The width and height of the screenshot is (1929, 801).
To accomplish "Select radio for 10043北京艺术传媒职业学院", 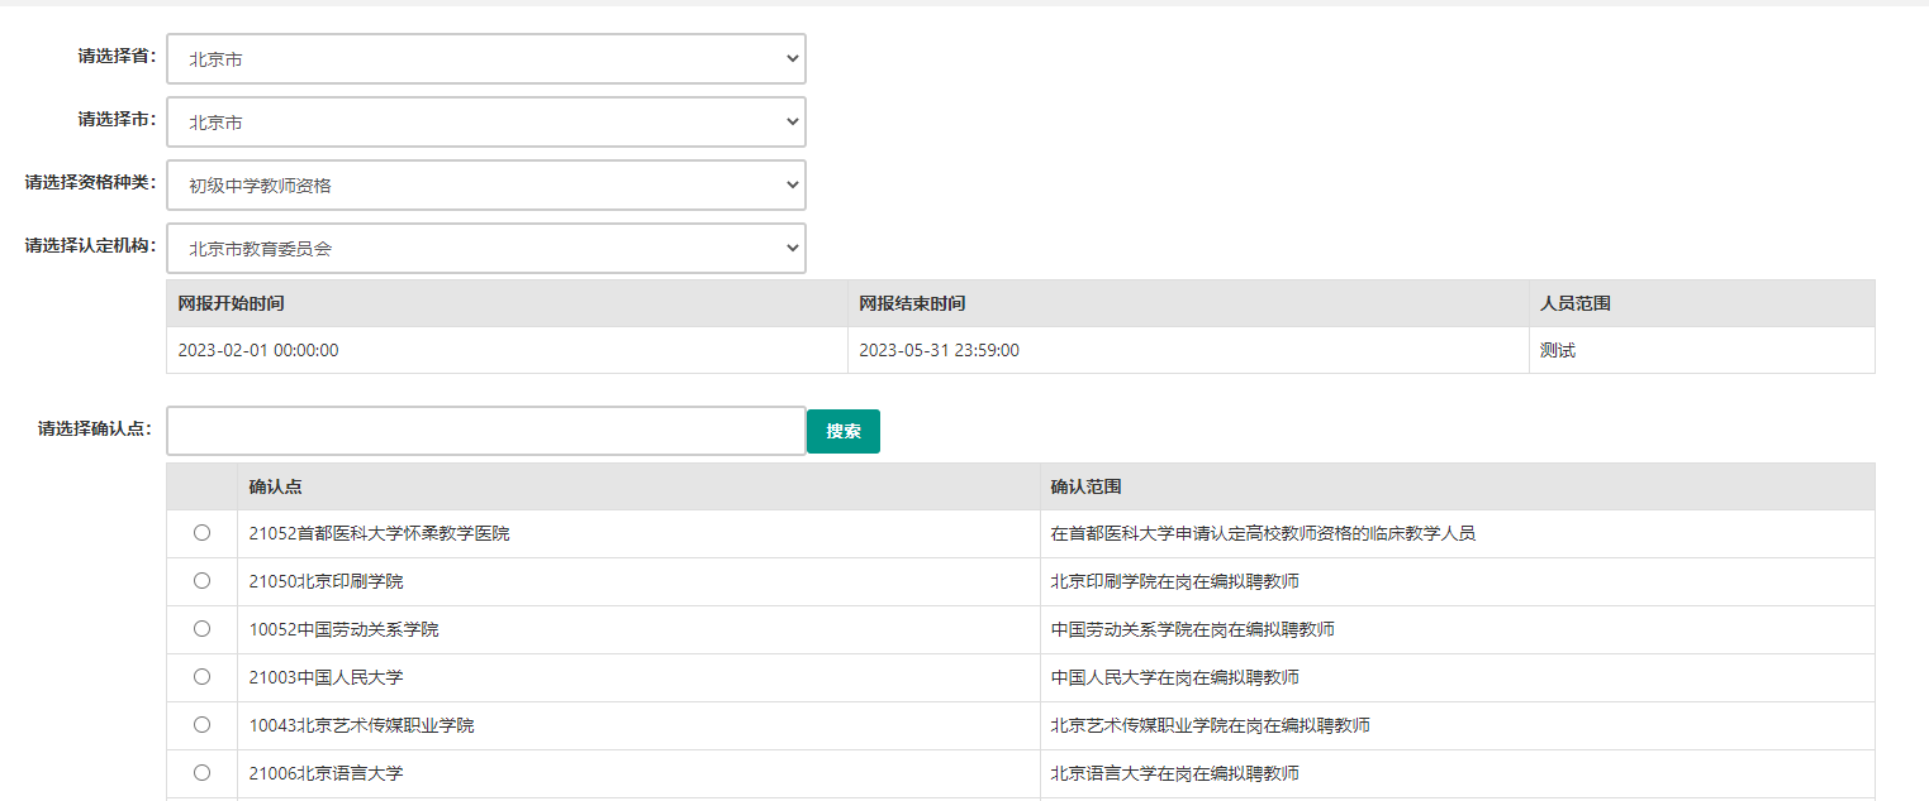I will (x=202, y=725).
